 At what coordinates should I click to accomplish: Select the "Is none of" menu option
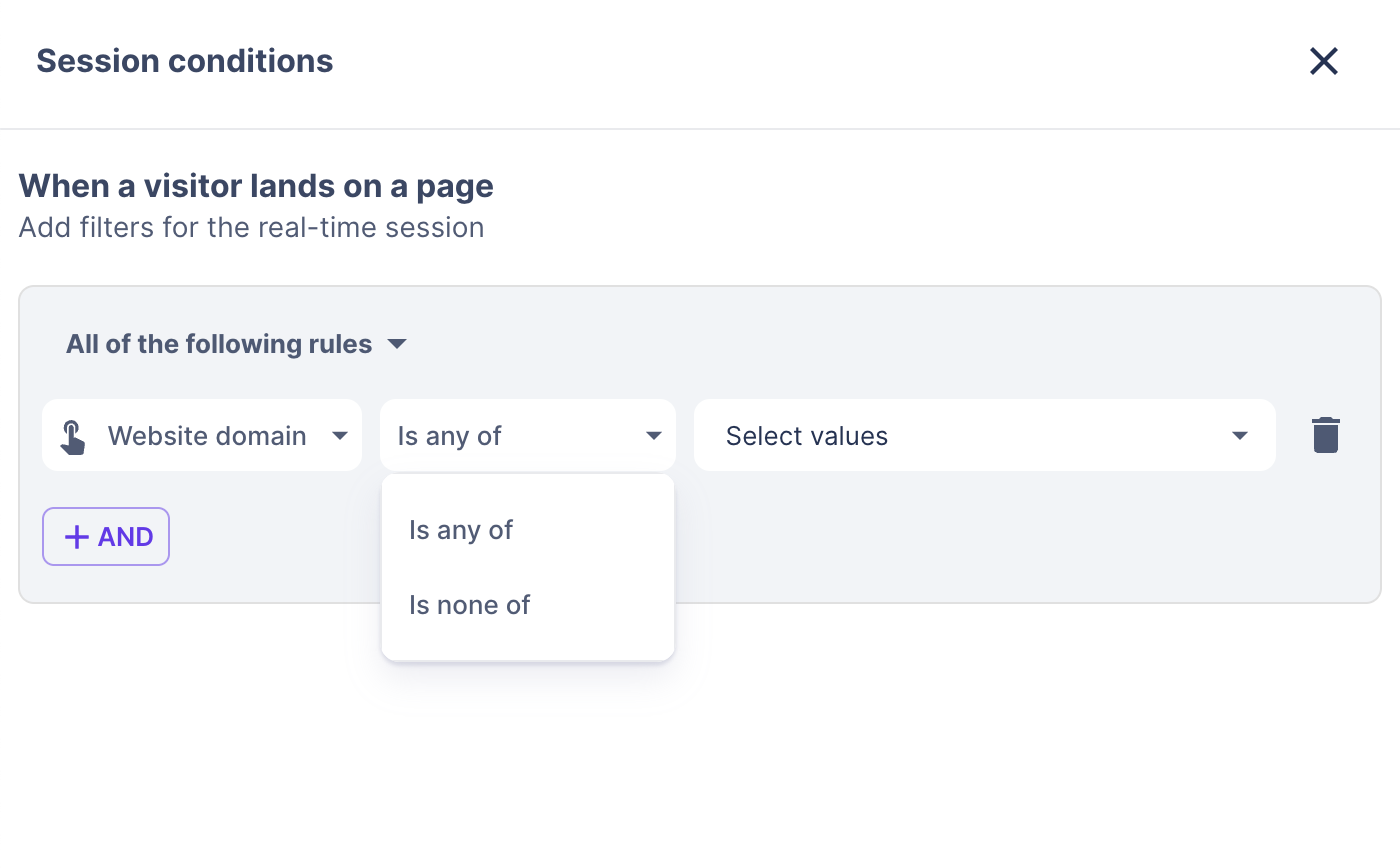coord(469,605)
